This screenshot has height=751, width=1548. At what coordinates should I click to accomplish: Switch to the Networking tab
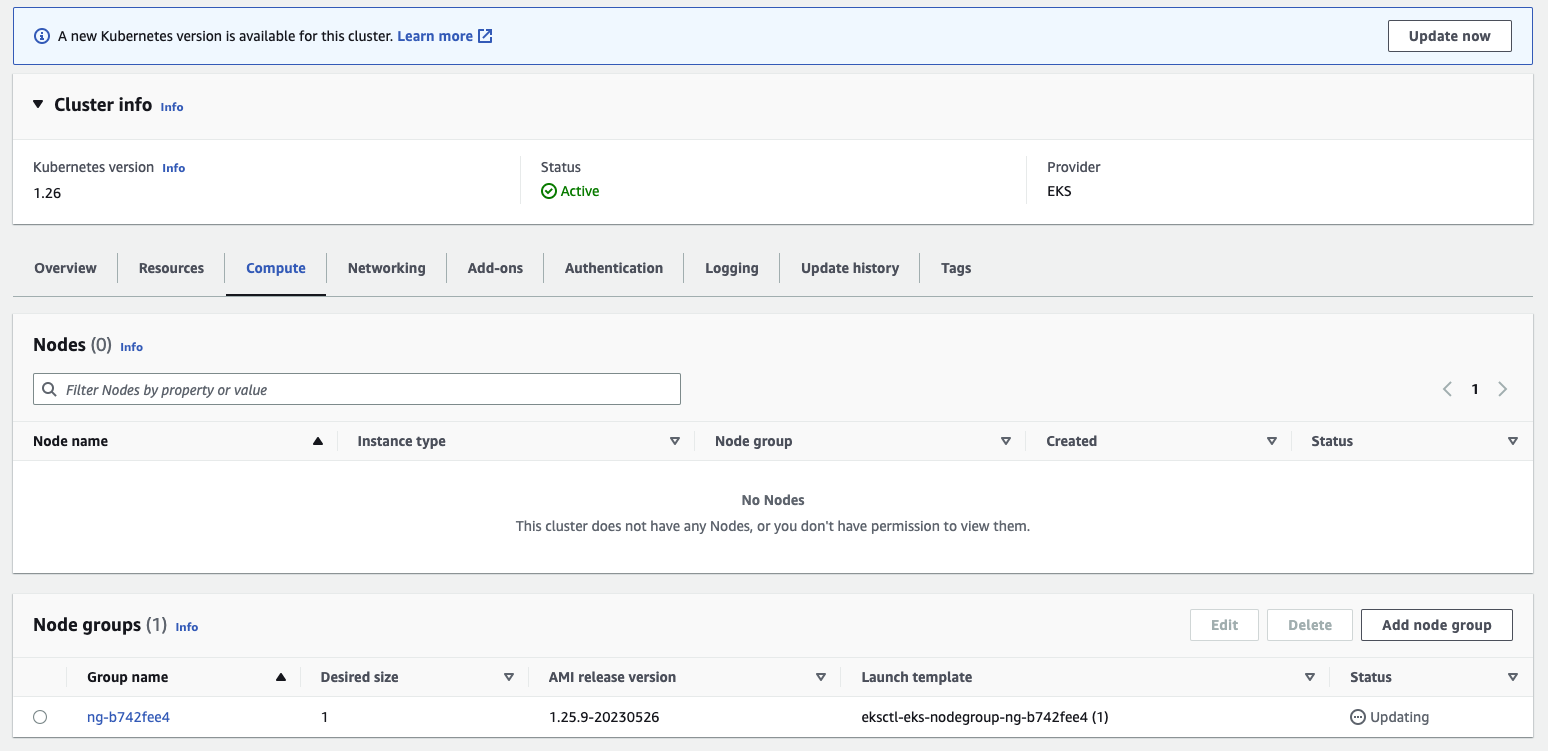coord(386,267)
